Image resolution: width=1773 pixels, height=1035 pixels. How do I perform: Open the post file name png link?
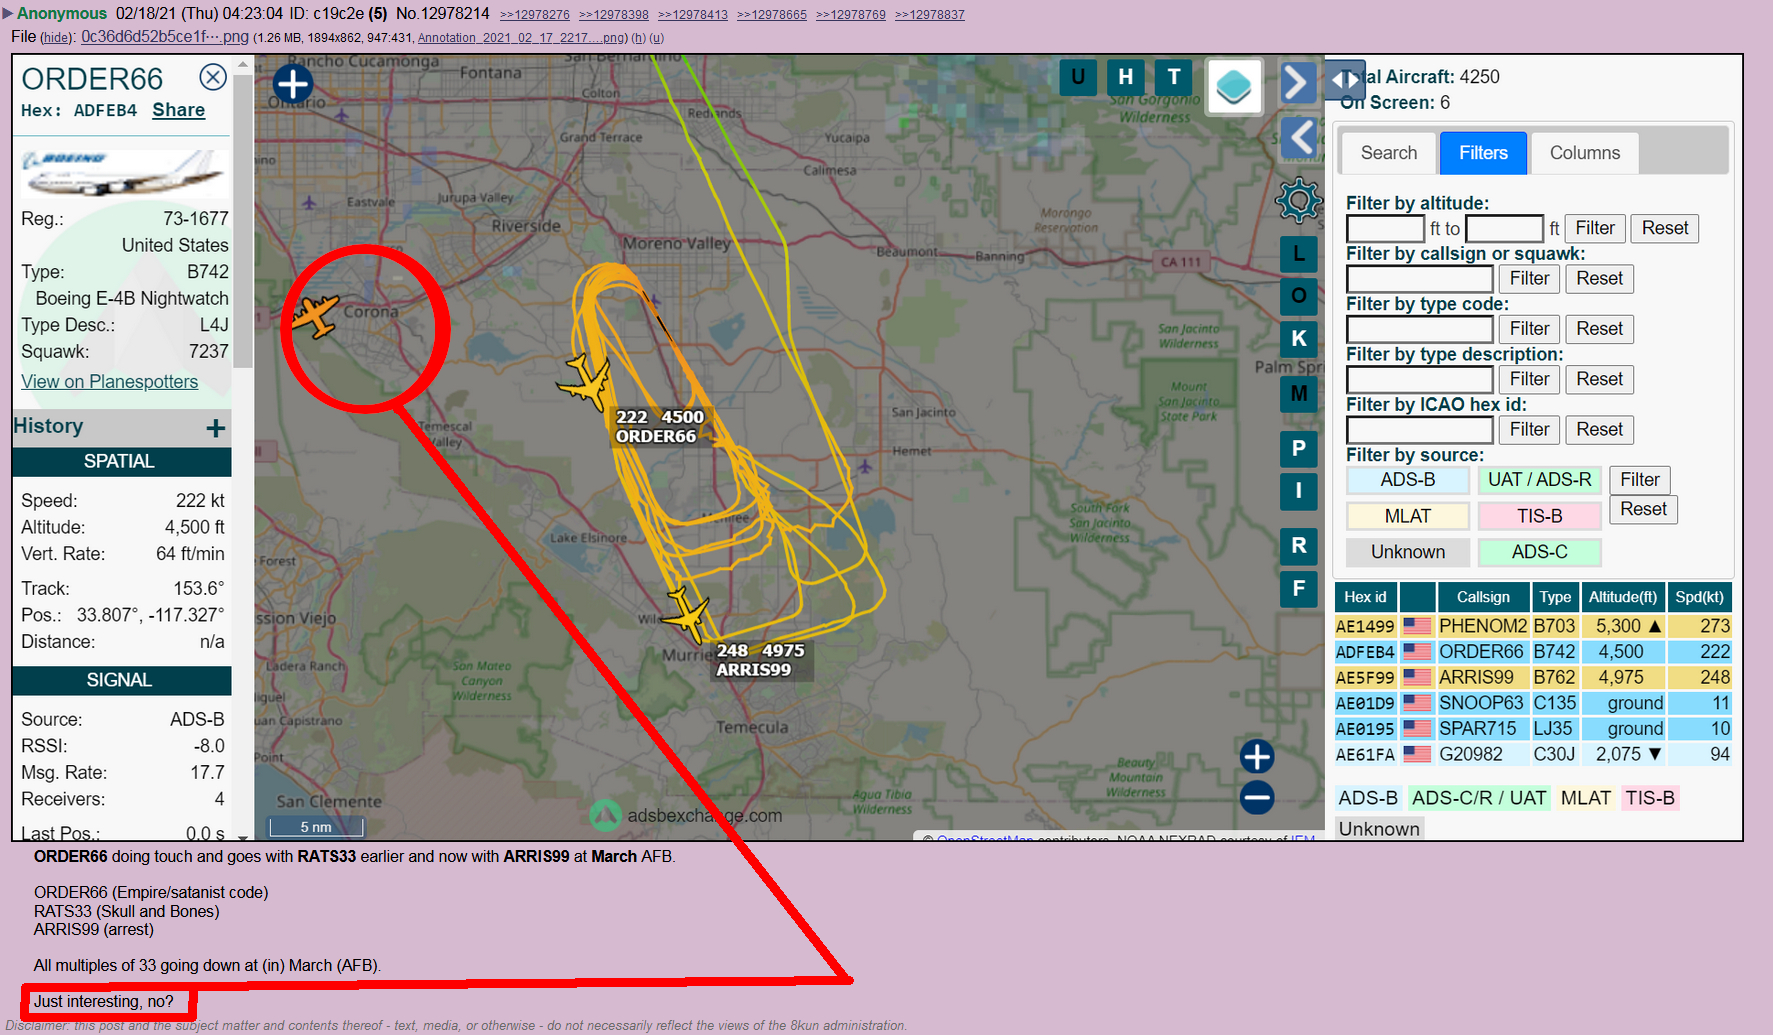165,37
